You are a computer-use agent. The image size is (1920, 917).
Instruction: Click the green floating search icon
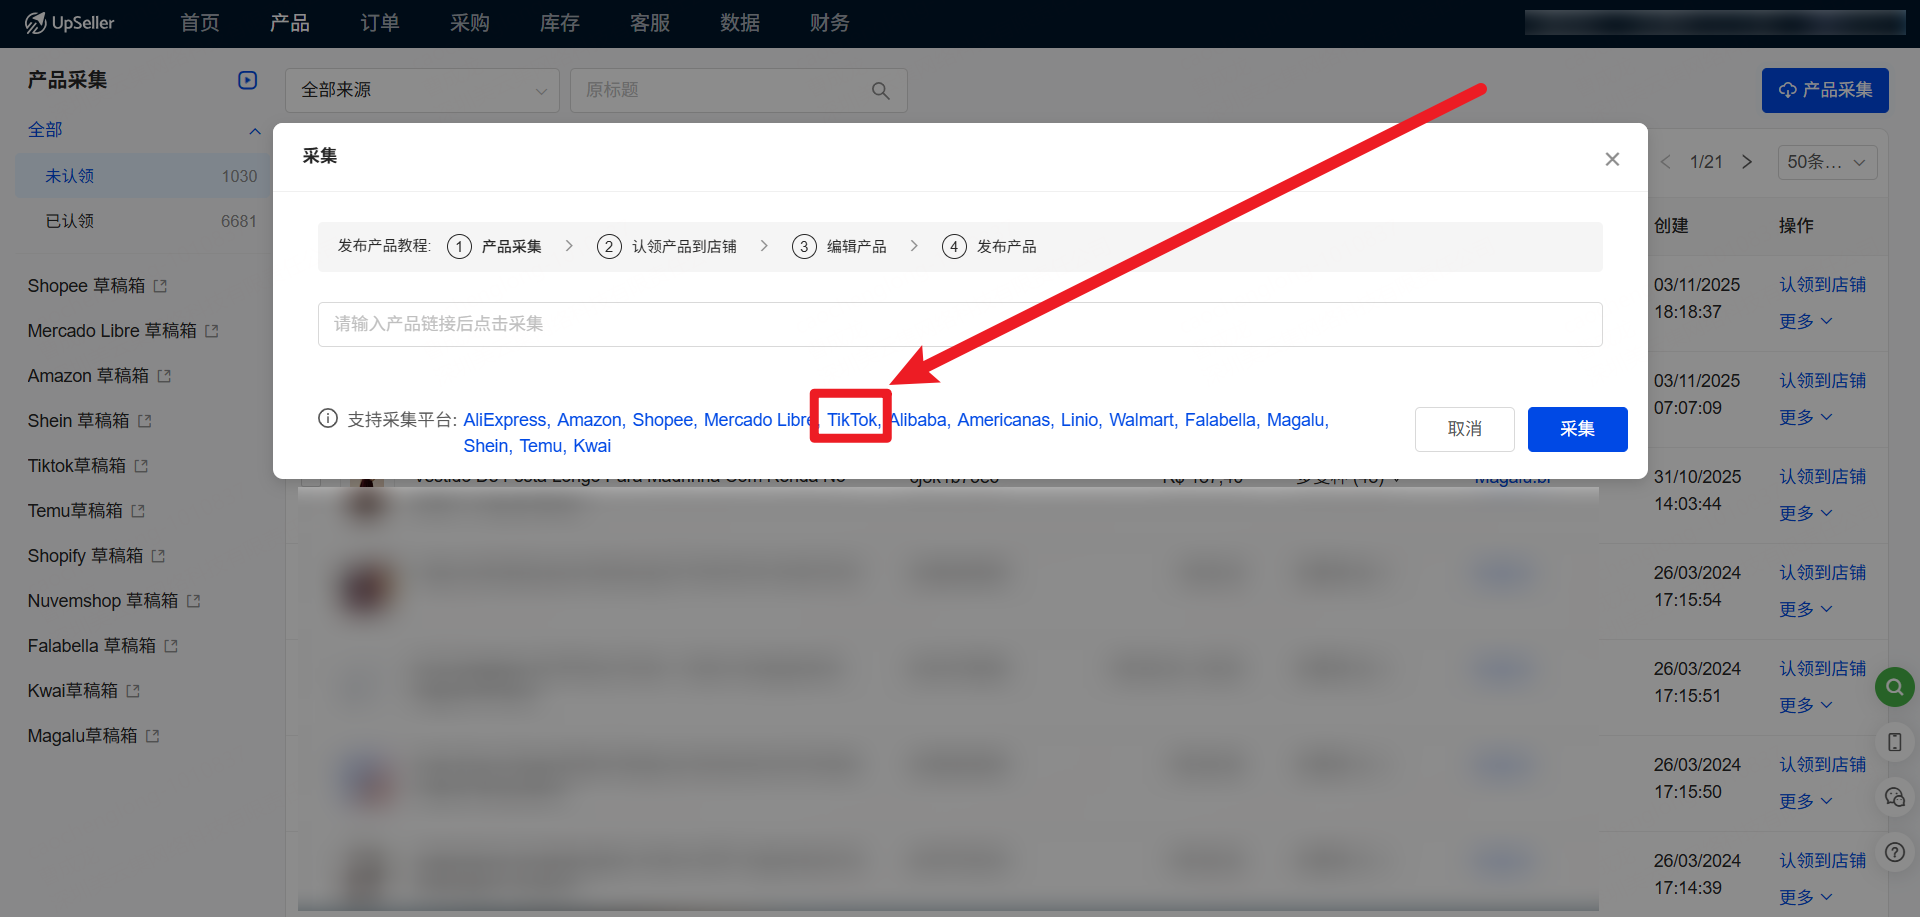1894,687
